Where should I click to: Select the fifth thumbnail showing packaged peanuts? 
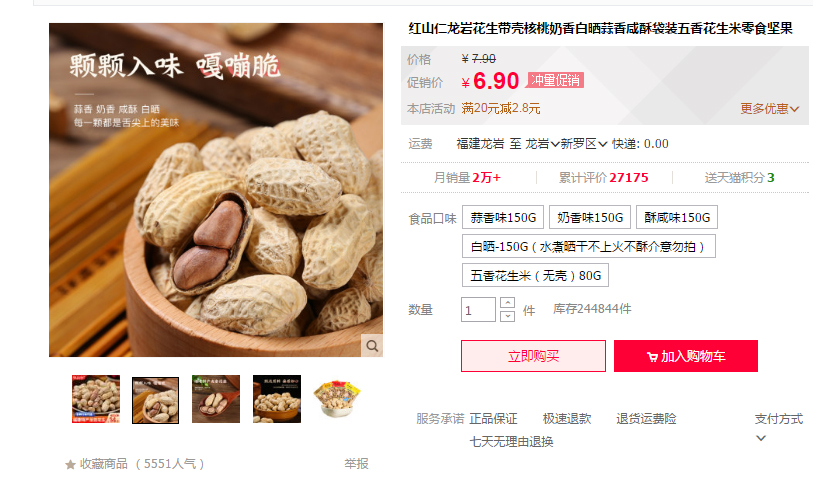[337, 399]
